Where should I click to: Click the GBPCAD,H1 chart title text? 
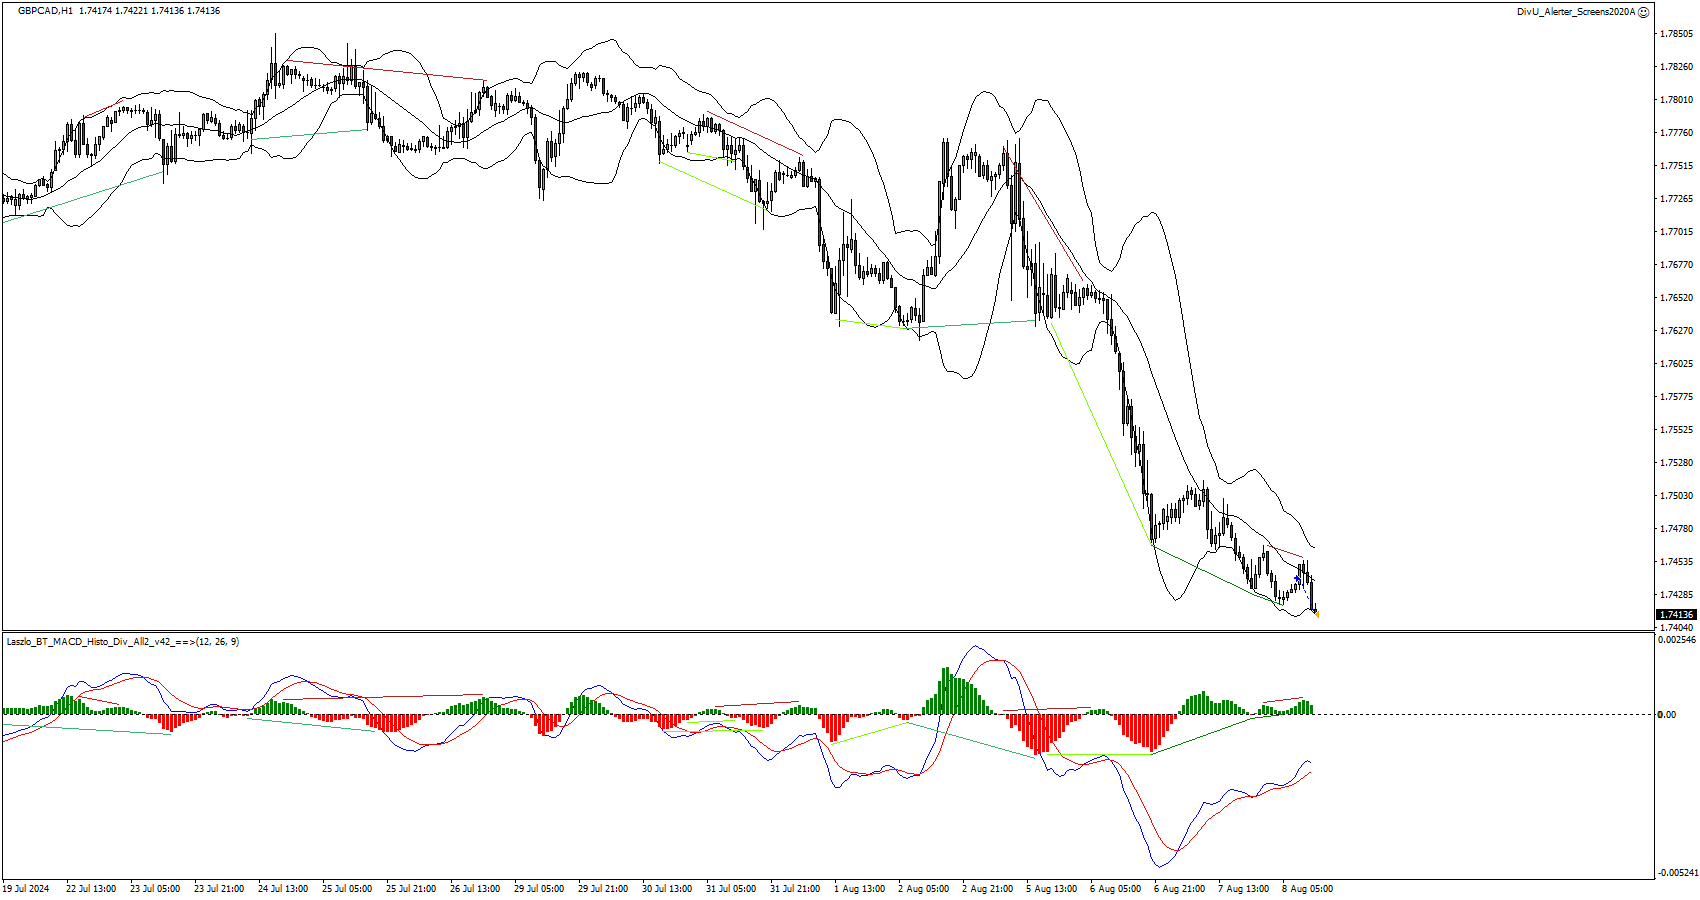coord(45,11)
